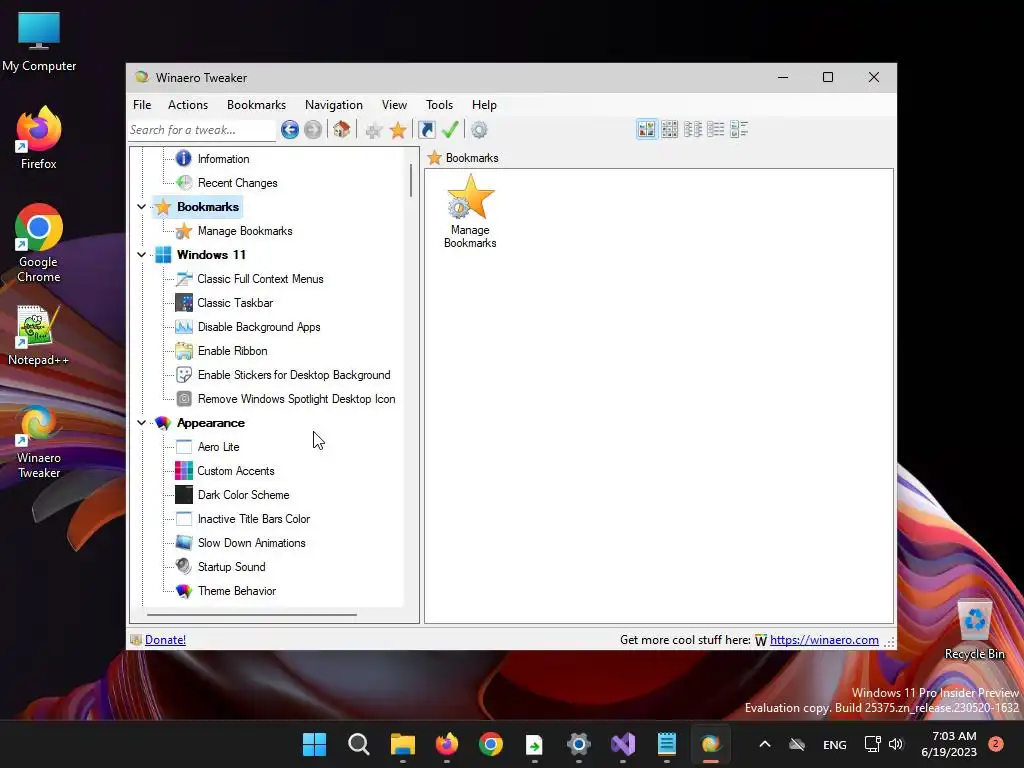Select Slow Down Animations tweak
This screenshot has width=1024, height=768.
point(251,543)
